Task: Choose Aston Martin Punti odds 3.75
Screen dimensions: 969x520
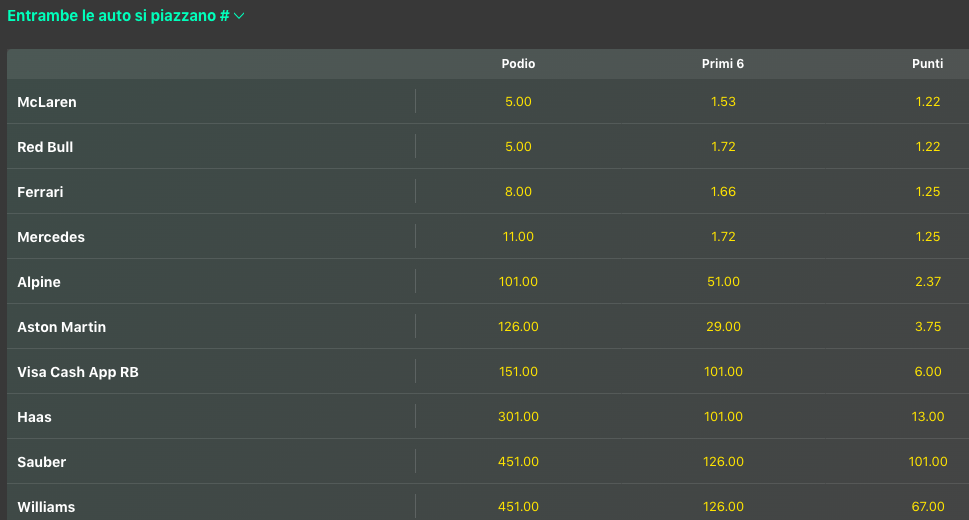Action: [928, 327]
